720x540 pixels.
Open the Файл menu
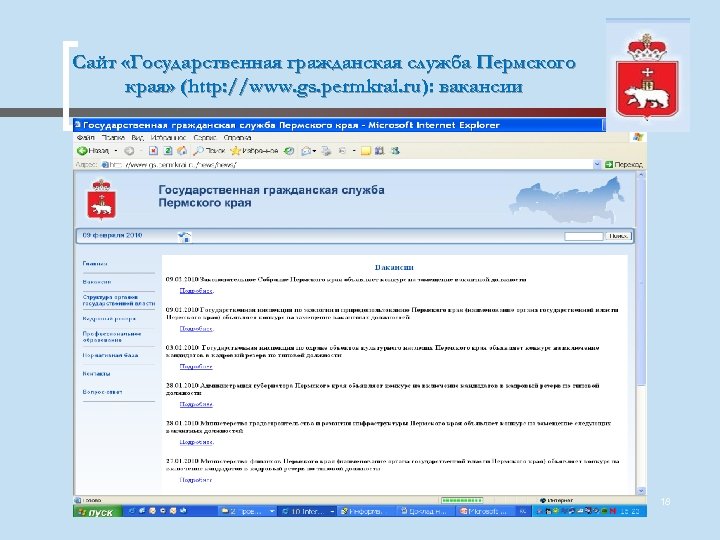pyautogui.click(x=85, y=137)
